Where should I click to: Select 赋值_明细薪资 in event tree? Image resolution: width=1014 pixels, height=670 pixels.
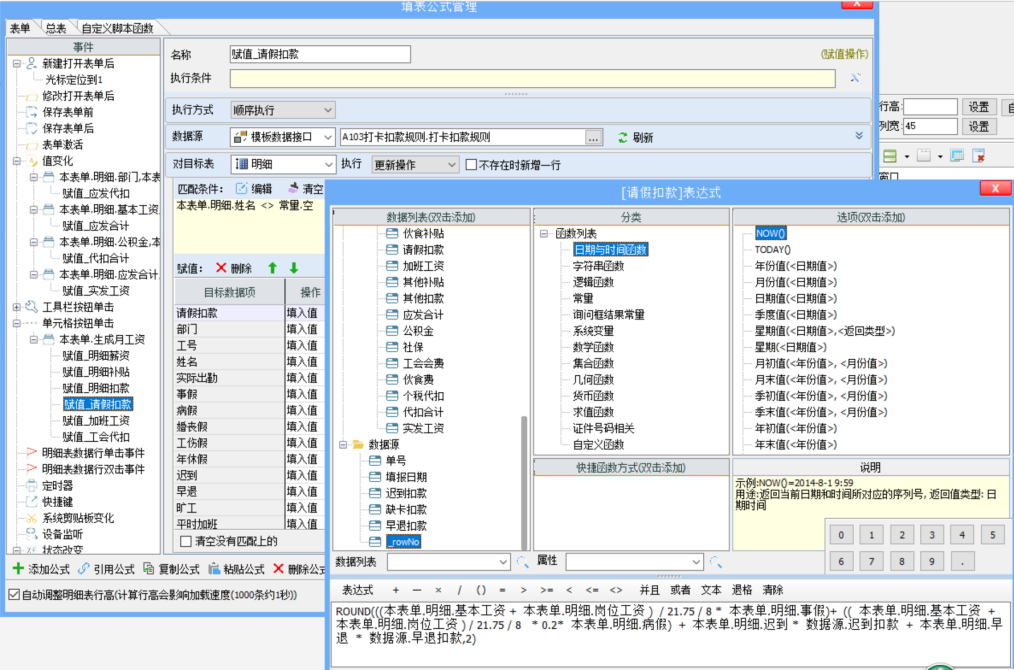coord(96,356)
